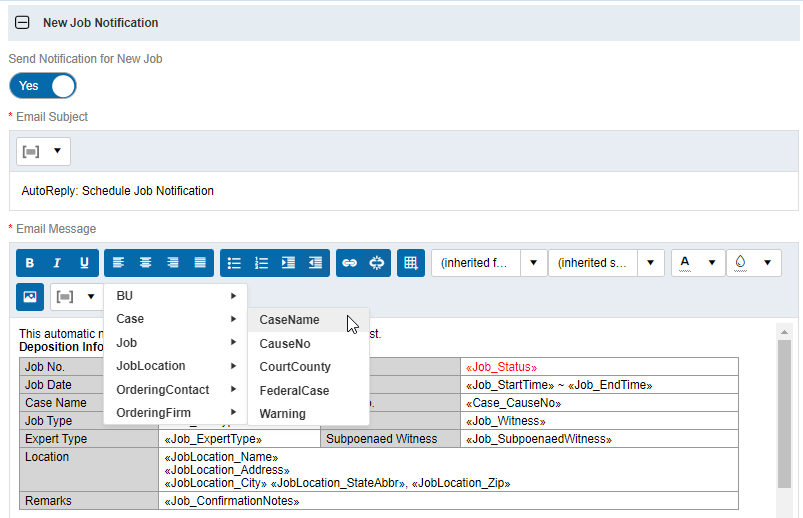This screenshot has height=518, width=803.
Task: Turn off Send Notification for New Job
Action: pyautogui.click(x=43, y=86)
